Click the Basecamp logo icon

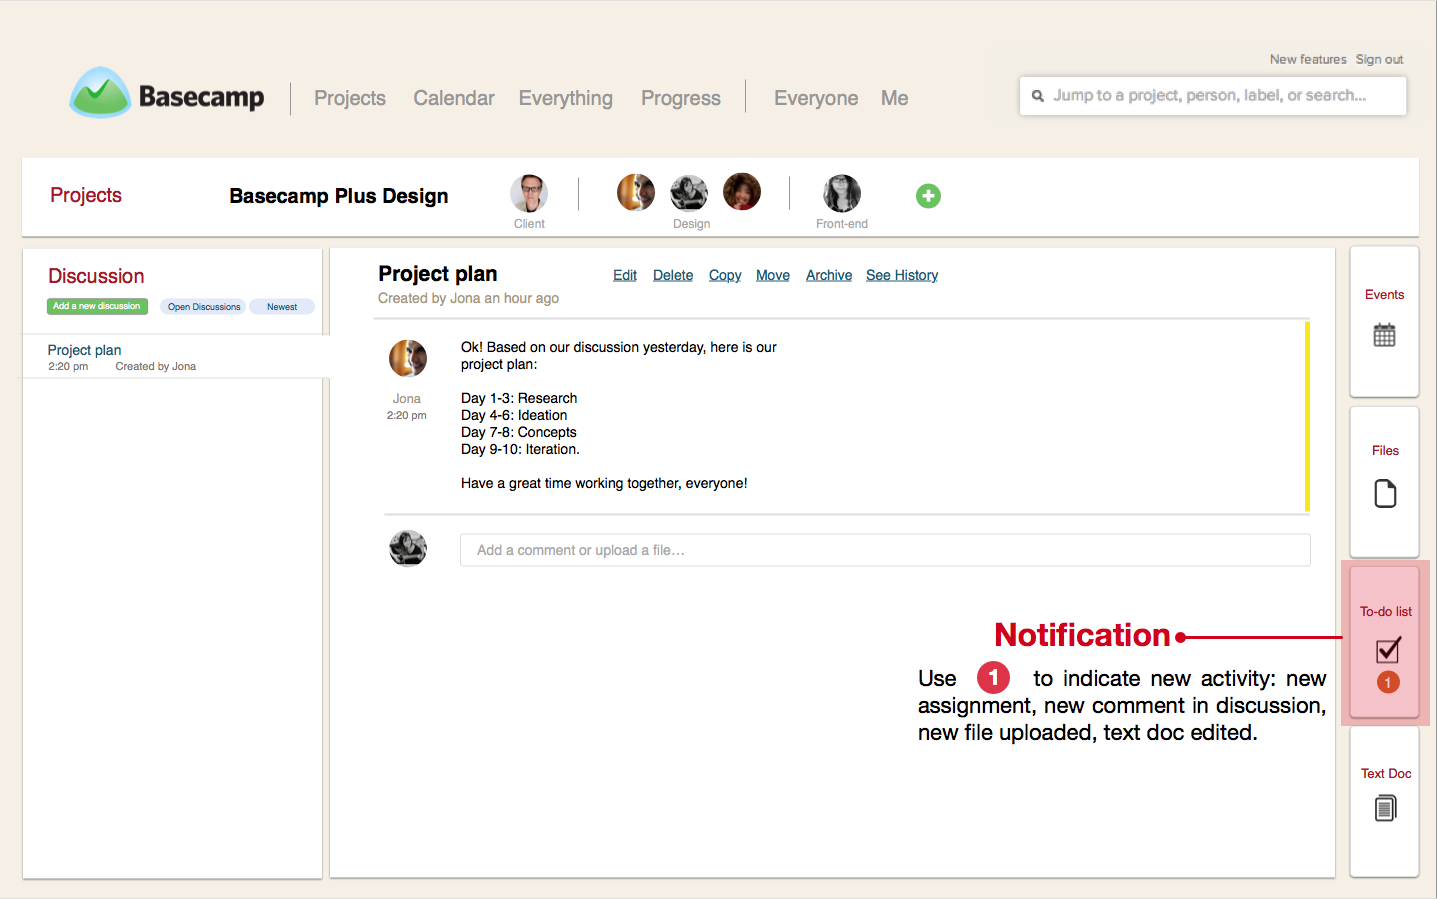100,93
